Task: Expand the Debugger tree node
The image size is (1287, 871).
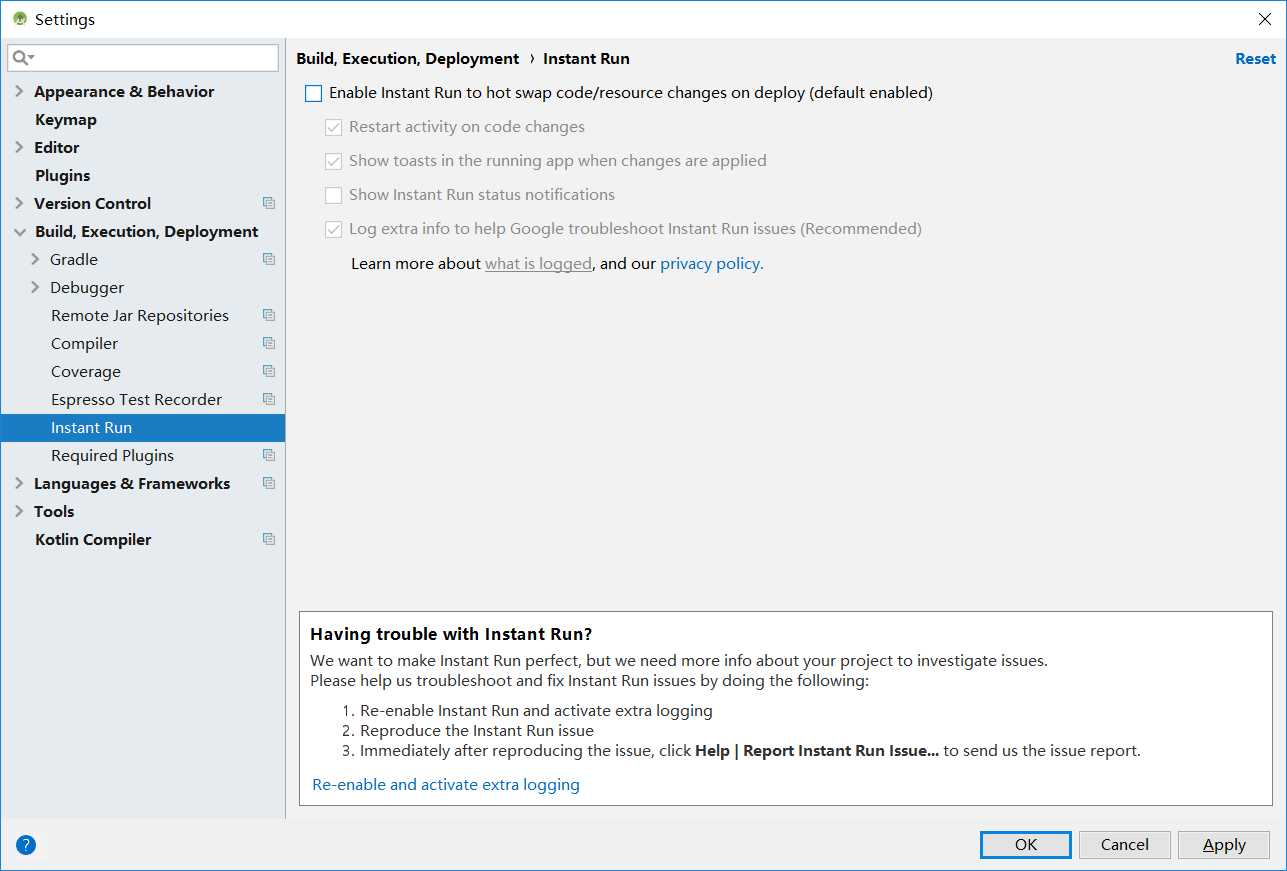Action: [35, 287]
